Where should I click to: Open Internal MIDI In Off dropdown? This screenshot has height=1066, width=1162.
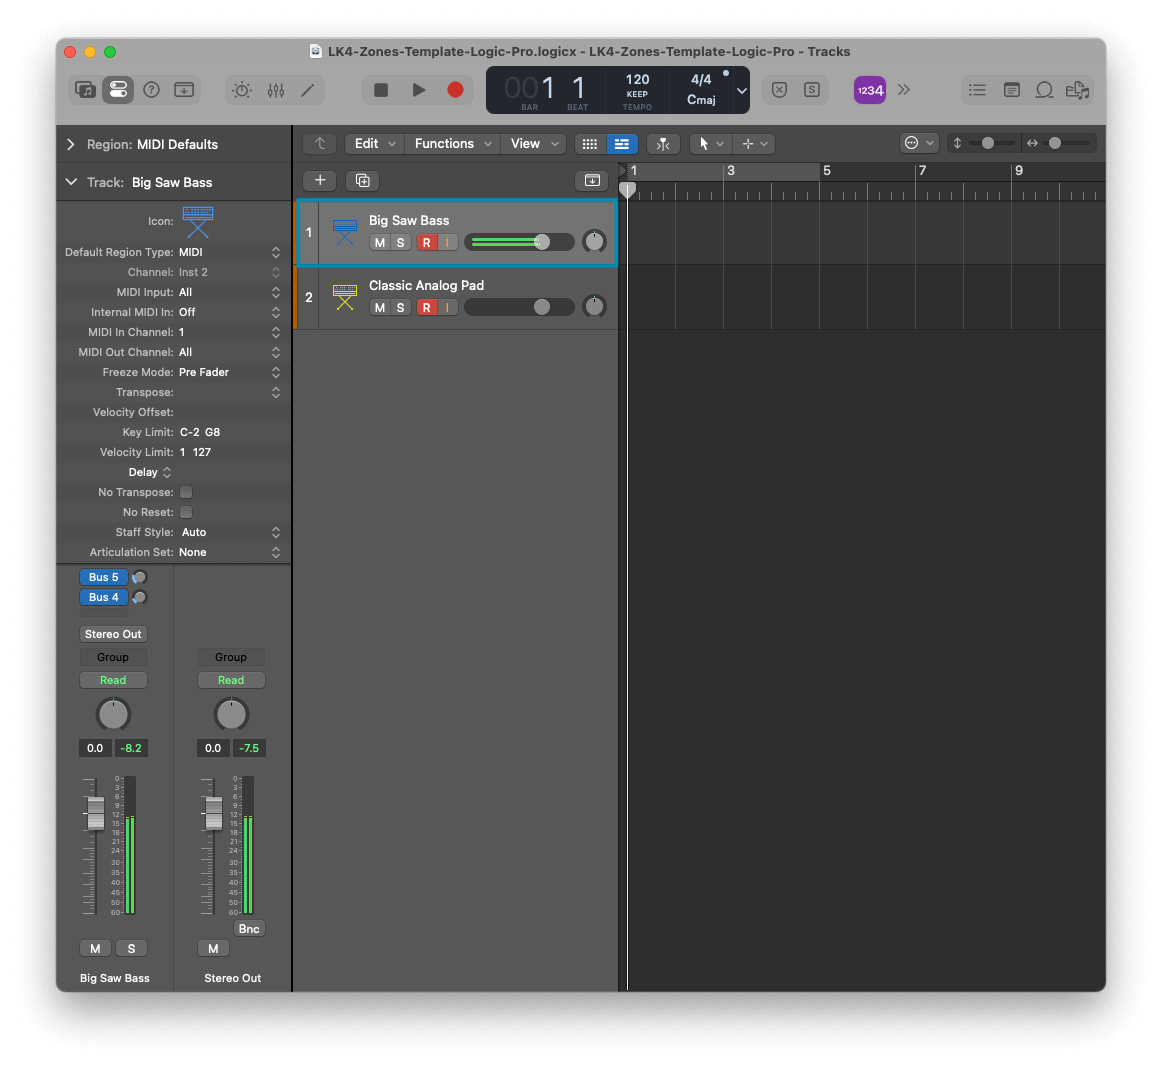229,312
